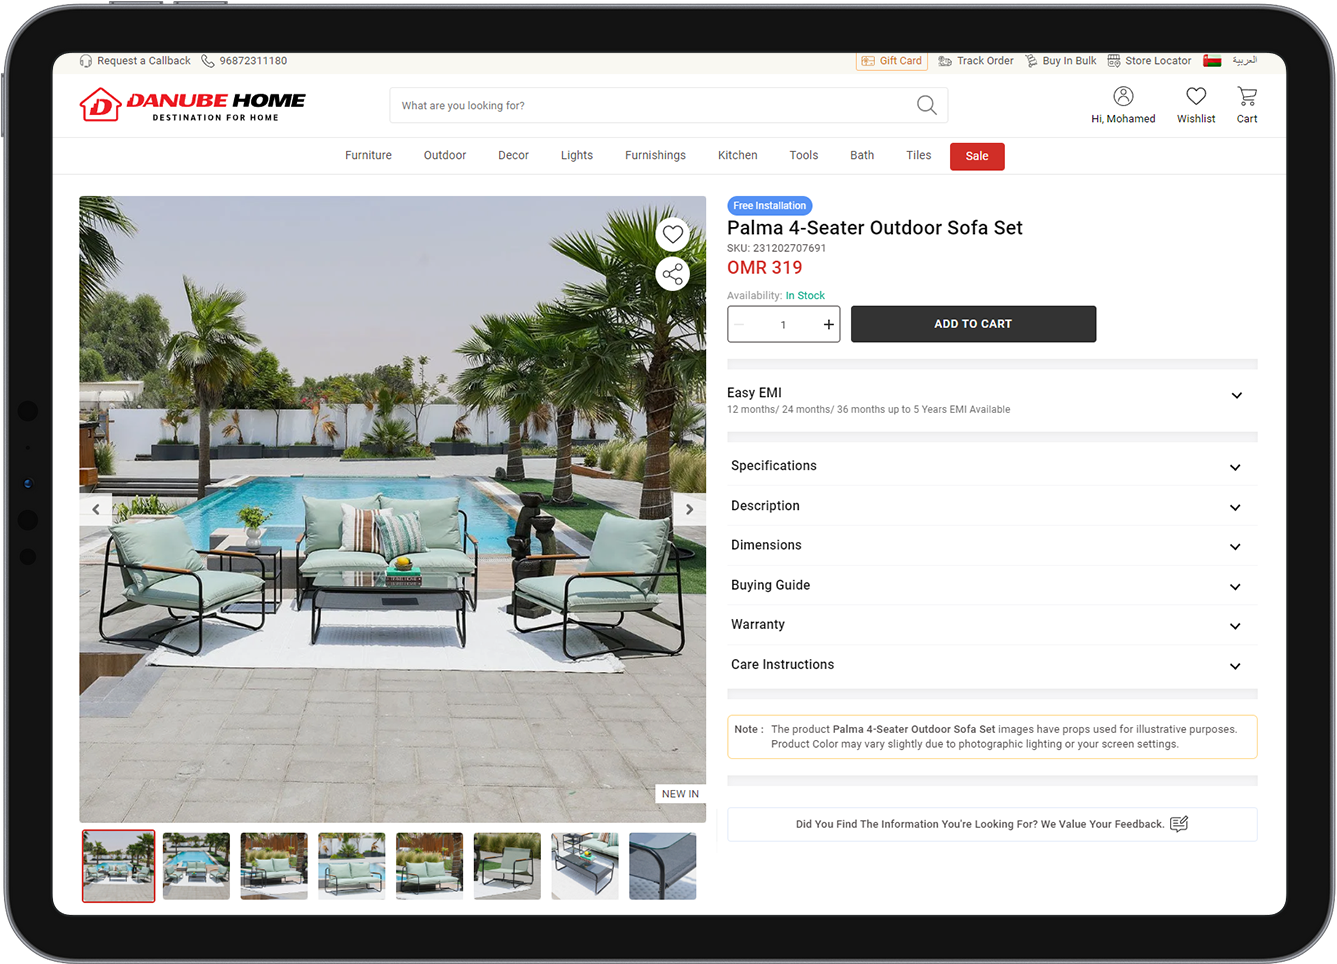Click the share icon on product image

[673, 274]
